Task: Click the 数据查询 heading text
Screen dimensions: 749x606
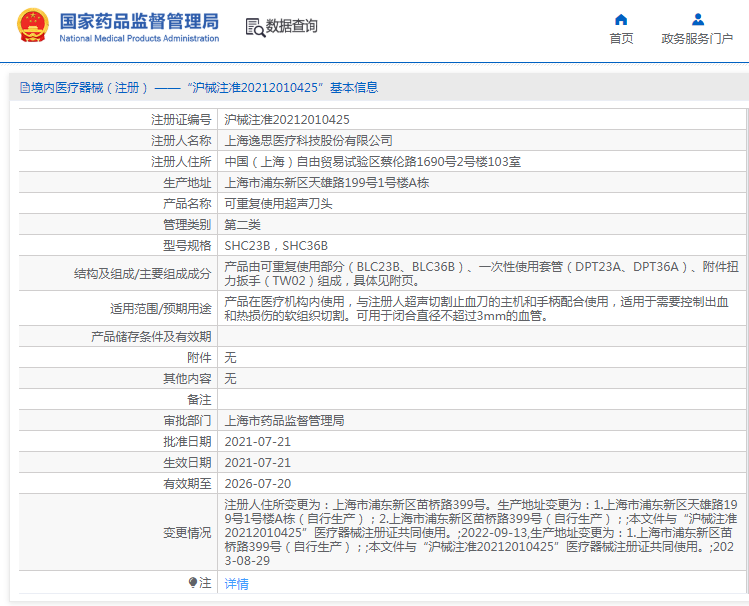Action: click(291, 26)
